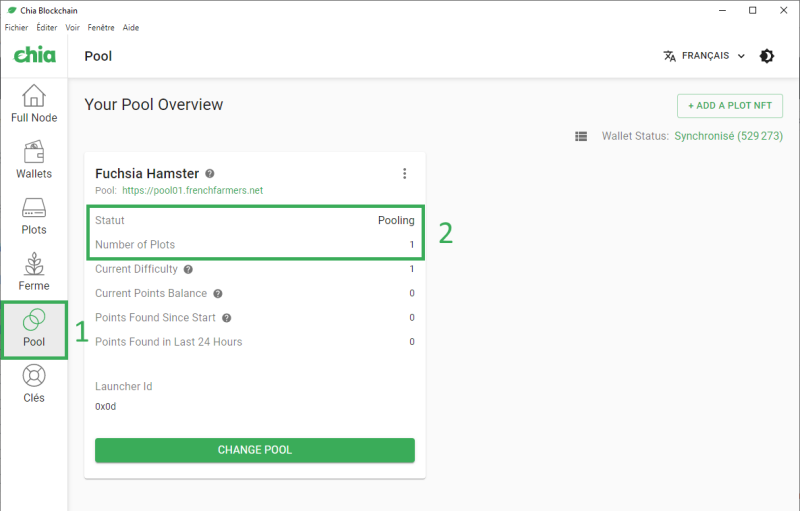The image size is (800, 511).
Task: Navigate to the Ferme section
Action: 34,273
